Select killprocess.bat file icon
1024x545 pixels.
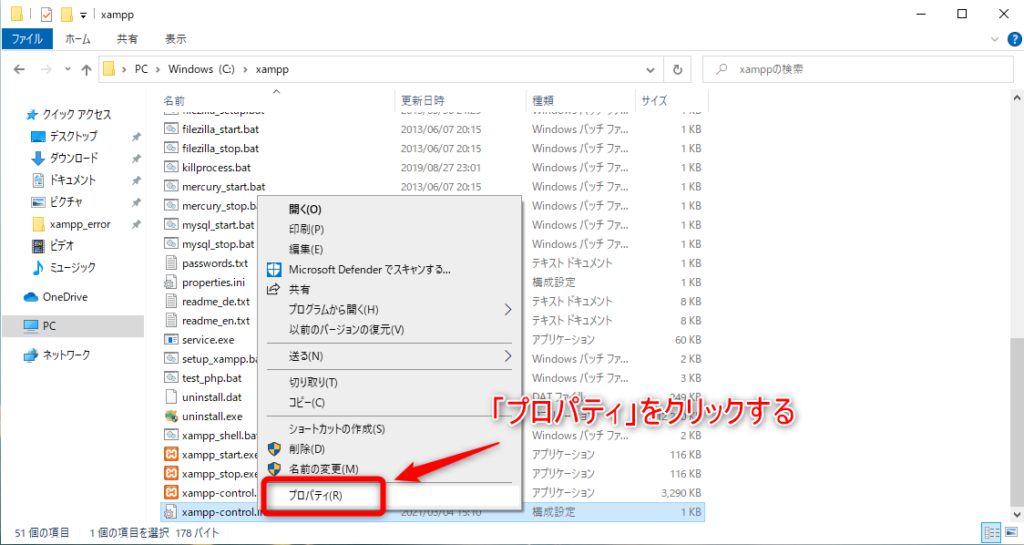point(171,167)
